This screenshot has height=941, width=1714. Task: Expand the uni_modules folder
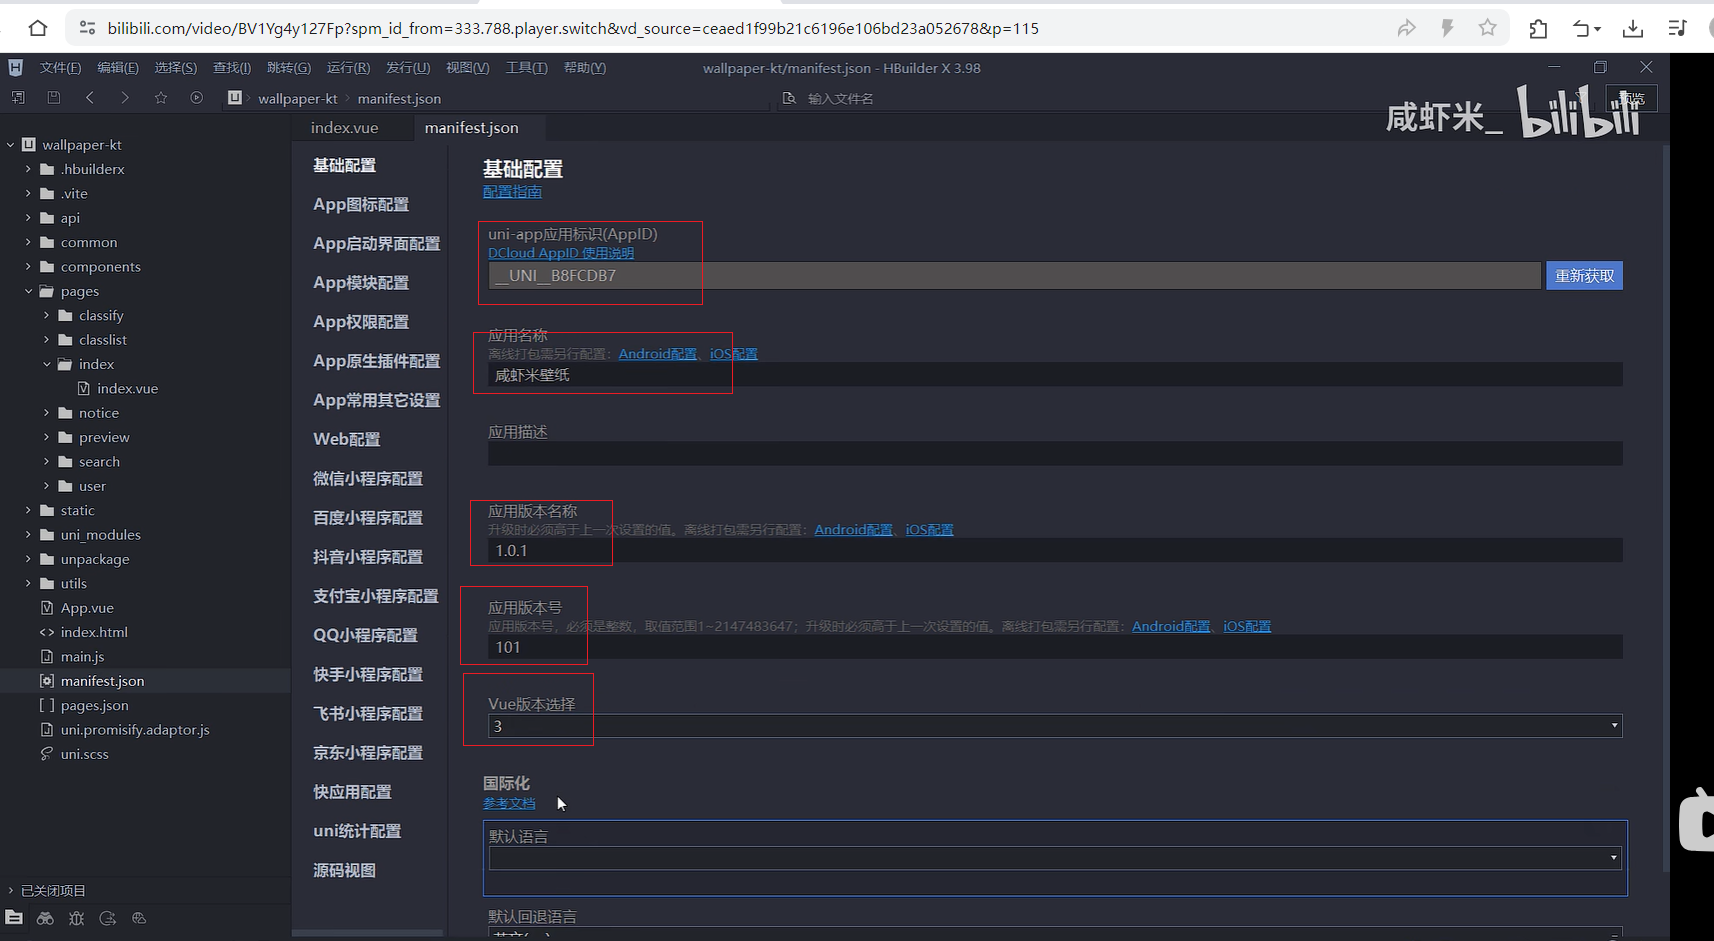(x=28, y=534)
